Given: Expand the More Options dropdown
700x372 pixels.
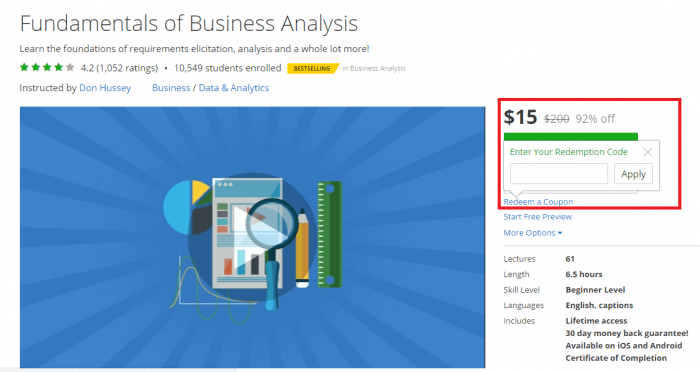Looking at the screenshot, I should coord(533,233).
